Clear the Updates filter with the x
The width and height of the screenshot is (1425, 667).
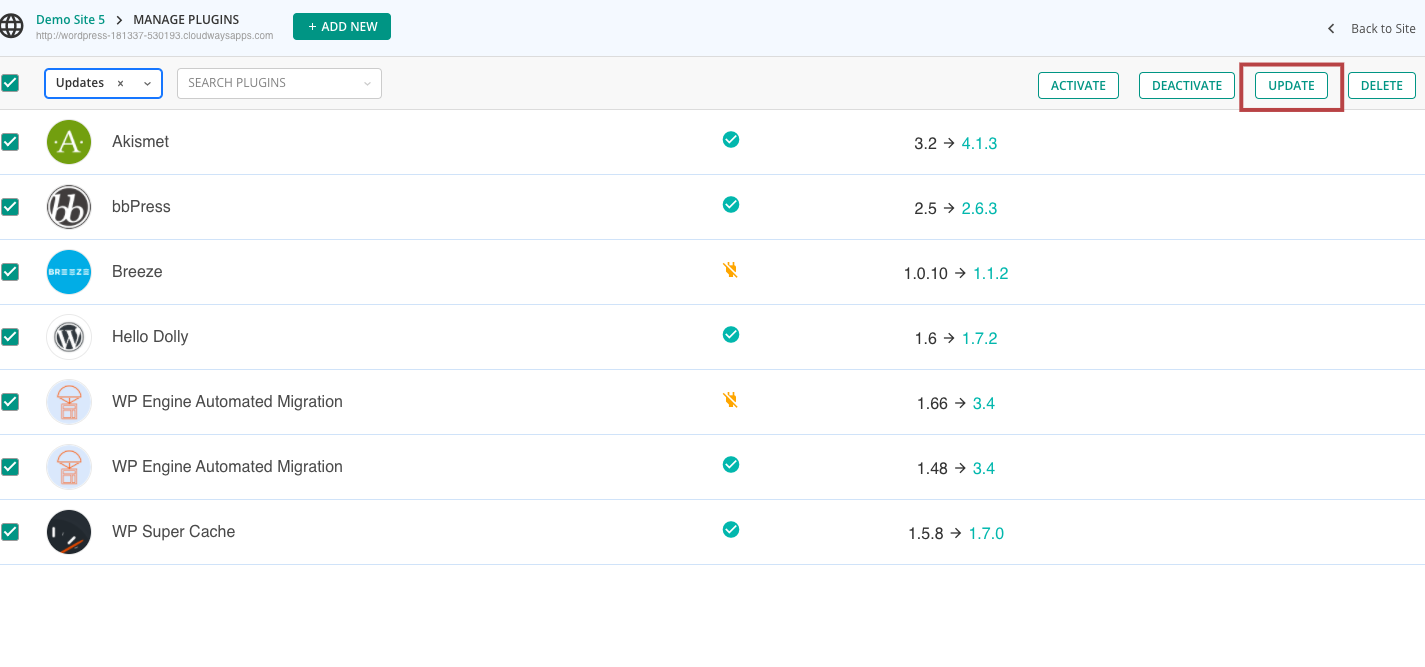click(x=120, y=84)
